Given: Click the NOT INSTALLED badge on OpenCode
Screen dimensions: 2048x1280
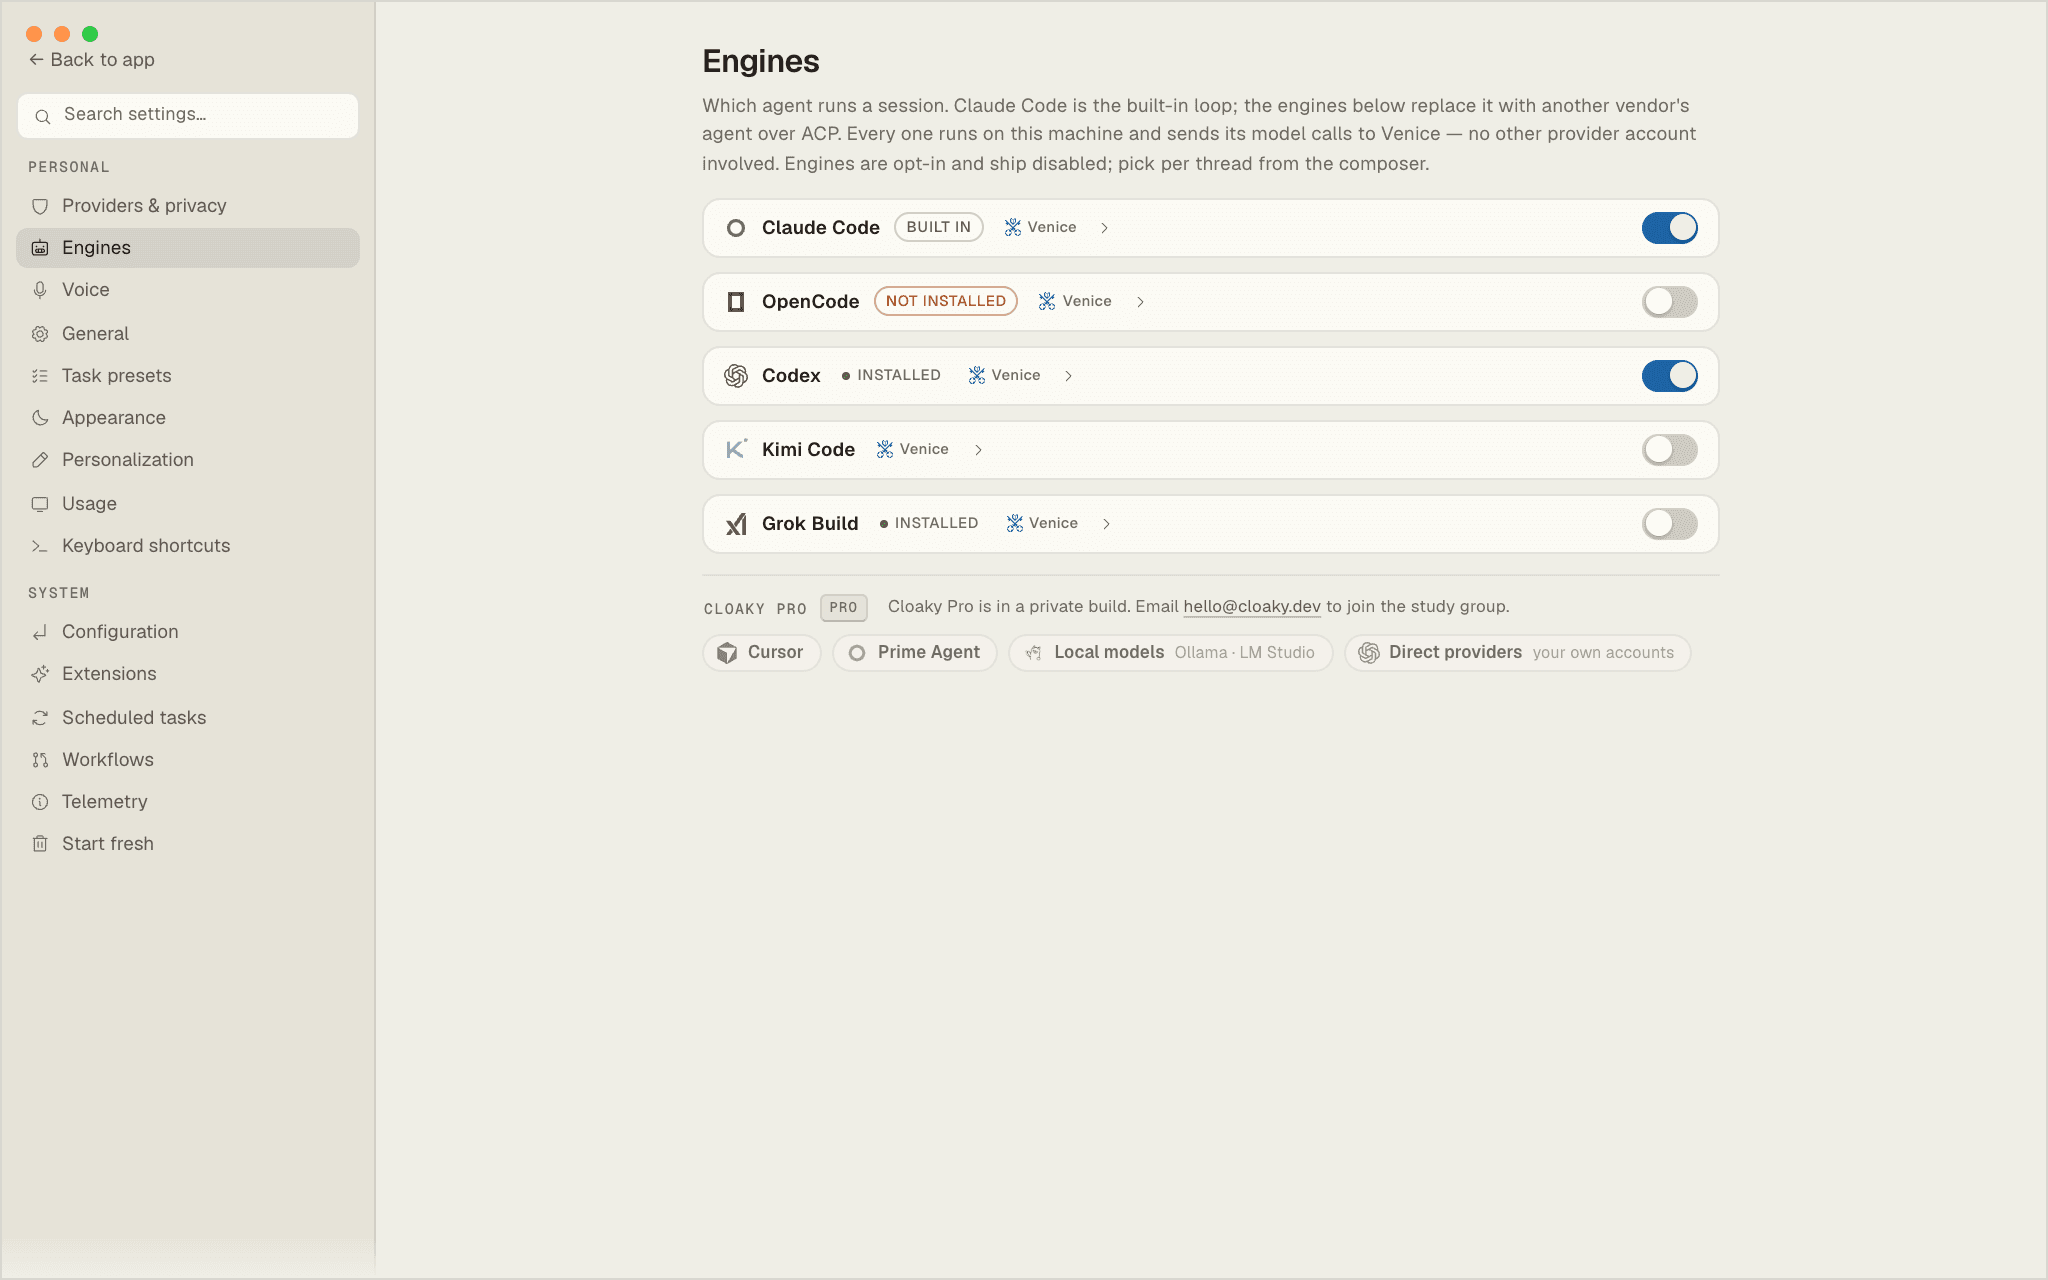Looking at the screenshot, I should (x=946, y=302).
